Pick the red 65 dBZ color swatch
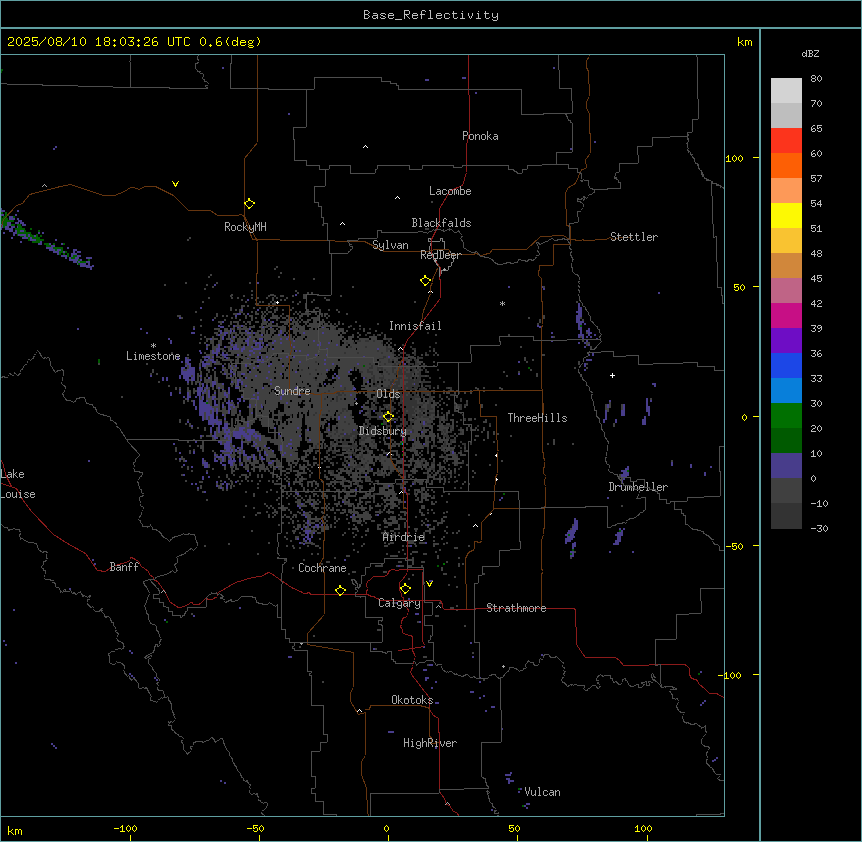862x842 pixels. pyautogui.click(x=786, y=140)
